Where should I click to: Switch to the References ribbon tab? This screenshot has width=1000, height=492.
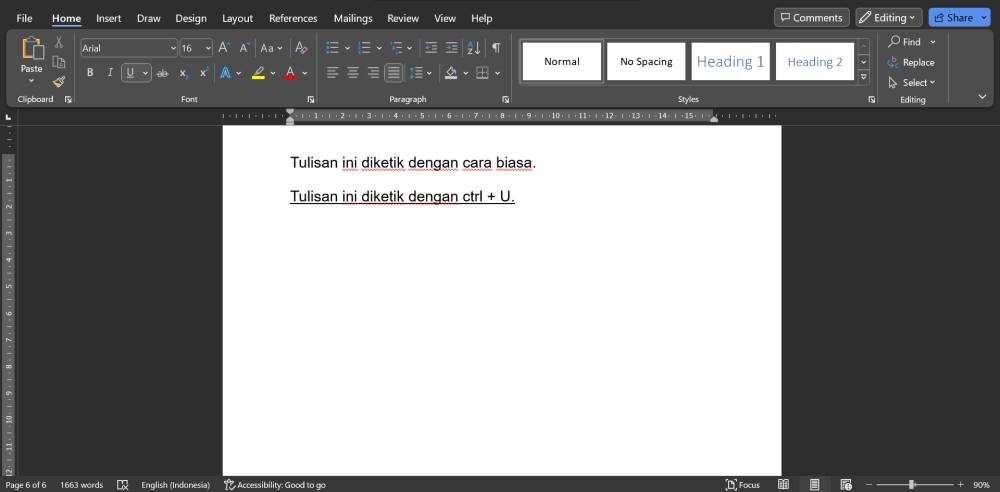(293, 19)
